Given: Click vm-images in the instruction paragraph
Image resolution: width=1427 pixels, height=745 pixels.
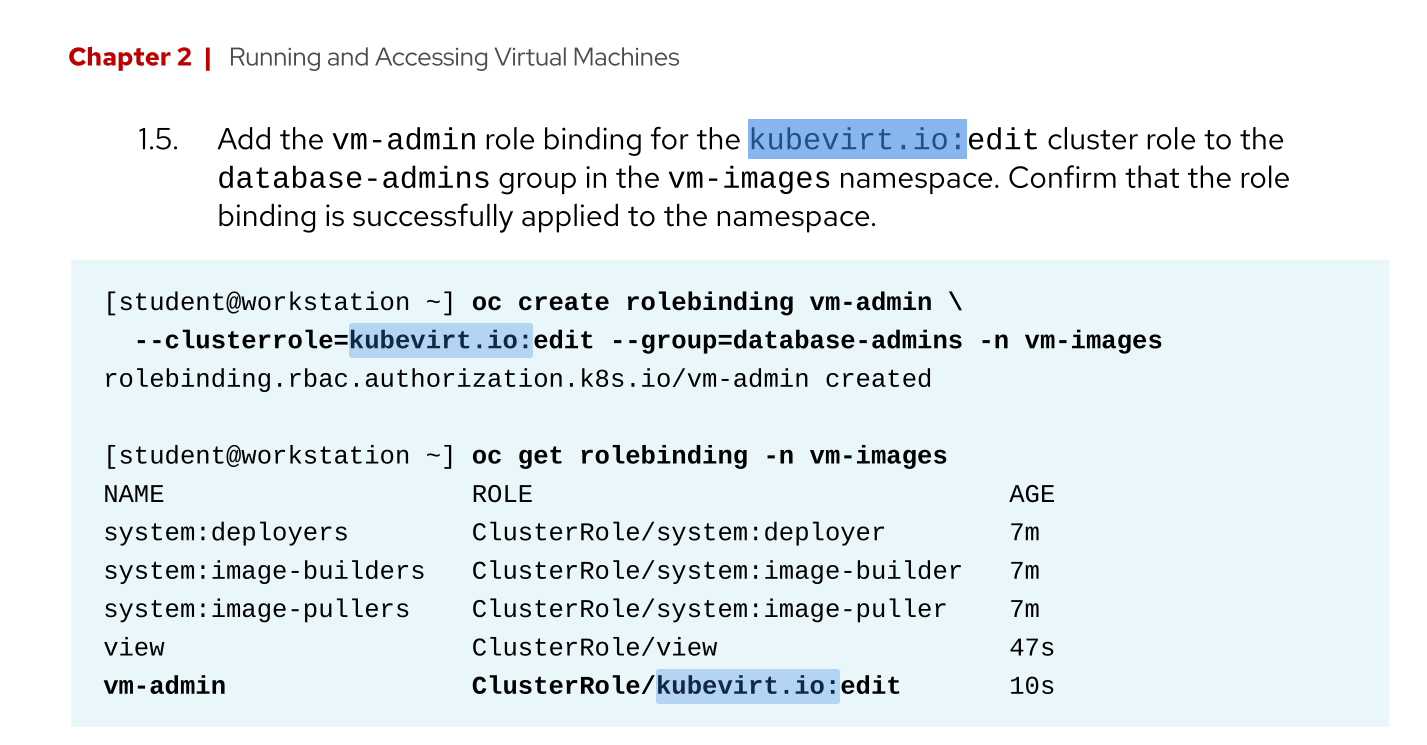Looking at the screenshot, I should coord(749,179).
